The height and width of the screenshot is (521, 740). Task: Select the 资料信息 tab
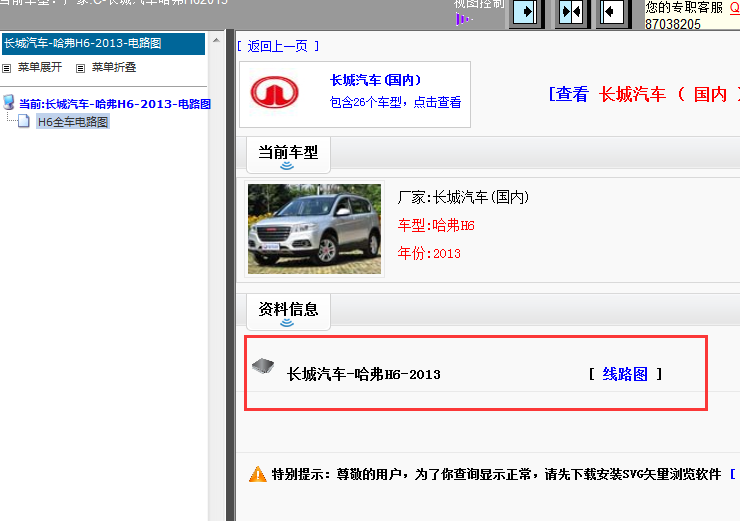(x=288, y=311)
